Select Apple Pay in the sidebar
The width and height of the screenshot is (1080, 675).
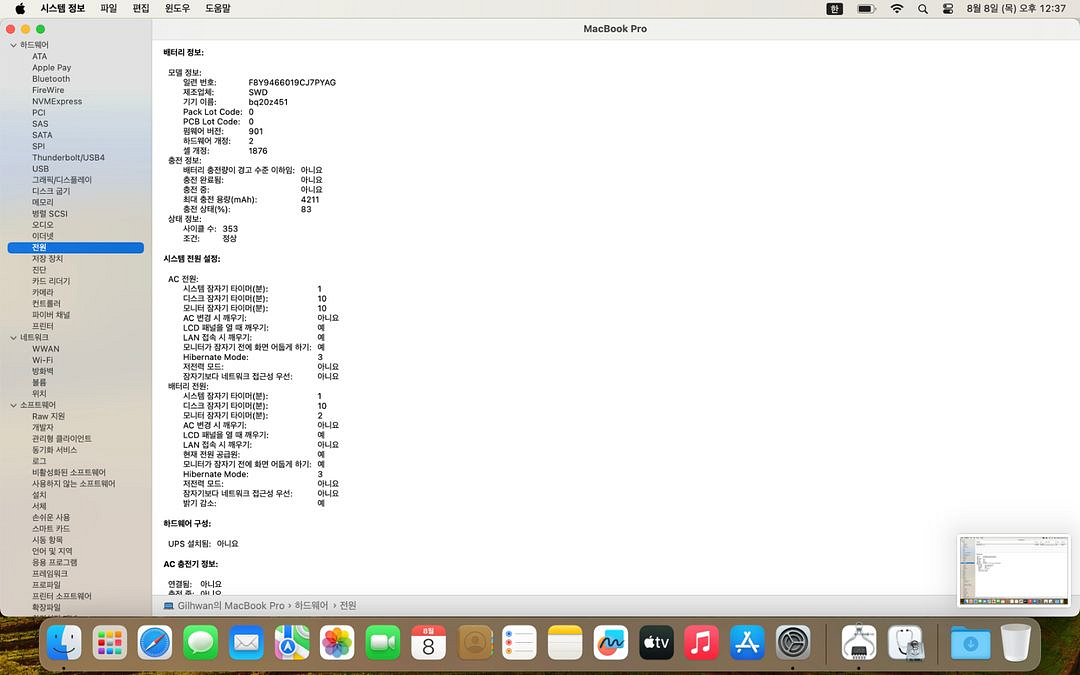tap(52, 68)
